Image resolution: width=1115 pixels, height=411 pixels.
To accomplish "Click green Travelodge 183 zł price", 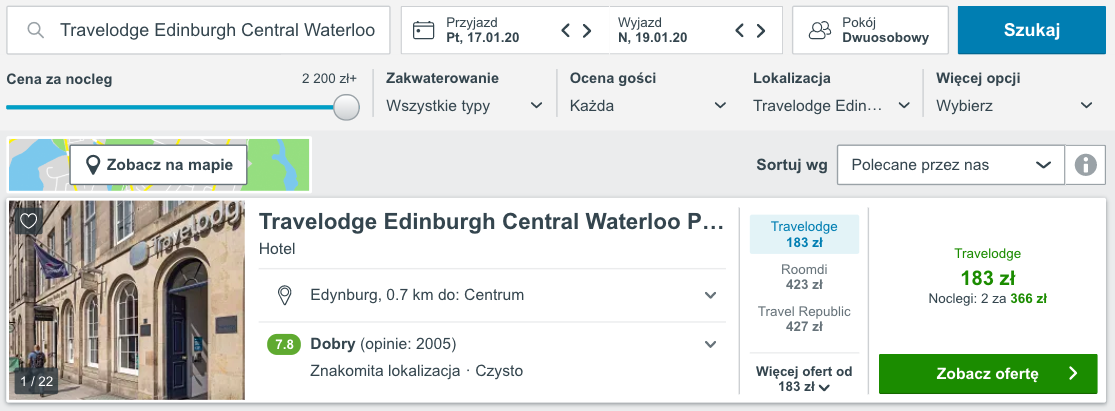I will (x=987, y=277).
